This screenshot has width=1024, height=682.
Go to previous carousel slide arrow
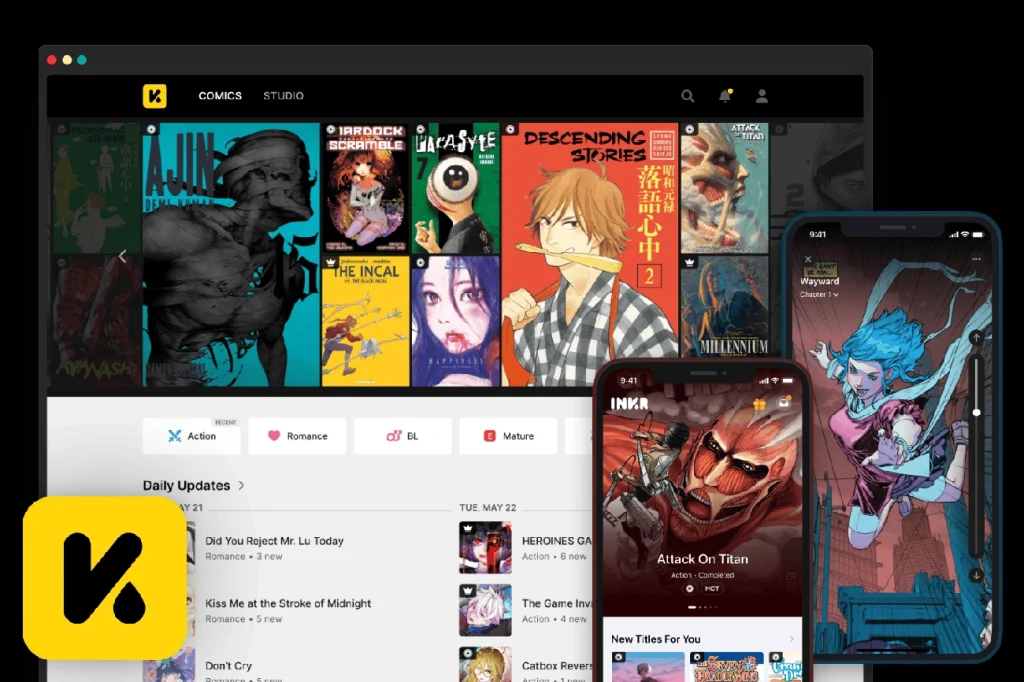[123, 256]
